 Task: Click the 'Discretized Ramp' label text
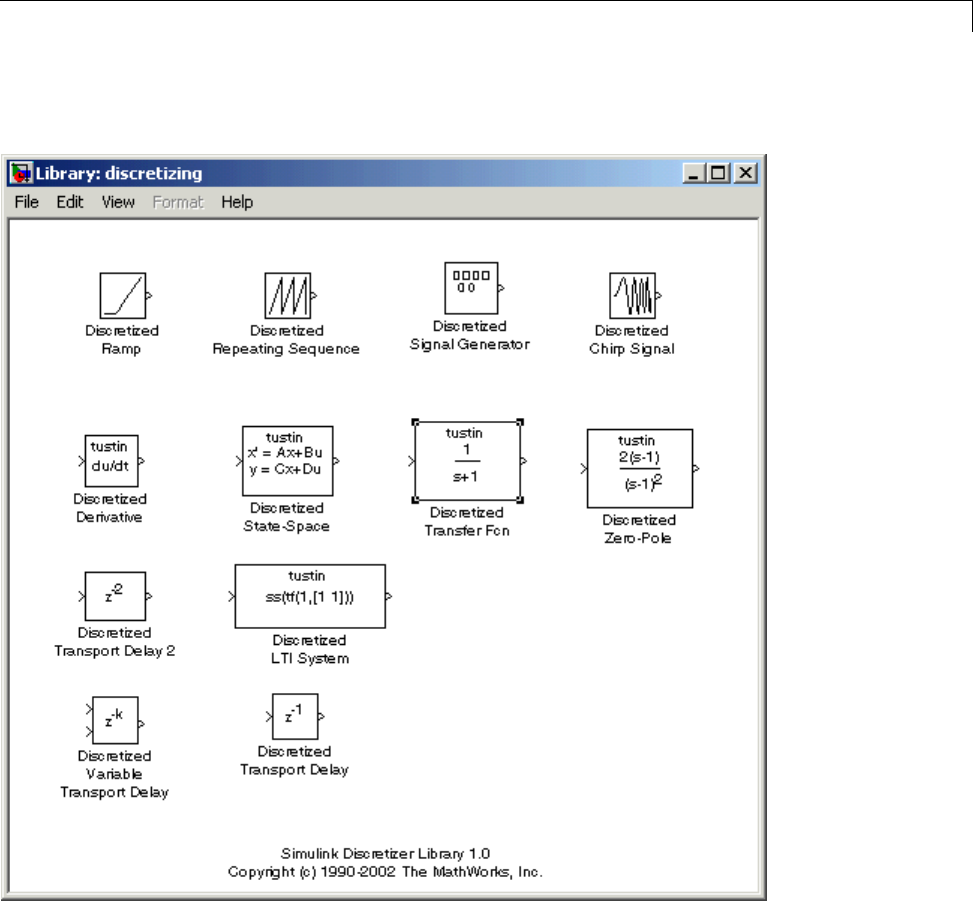click(x=122, y=339)
